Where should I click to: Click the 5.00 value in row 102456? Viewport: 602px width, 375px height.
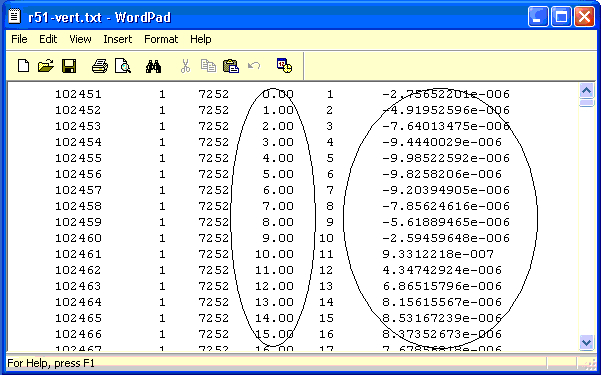[x=278, y=174]
